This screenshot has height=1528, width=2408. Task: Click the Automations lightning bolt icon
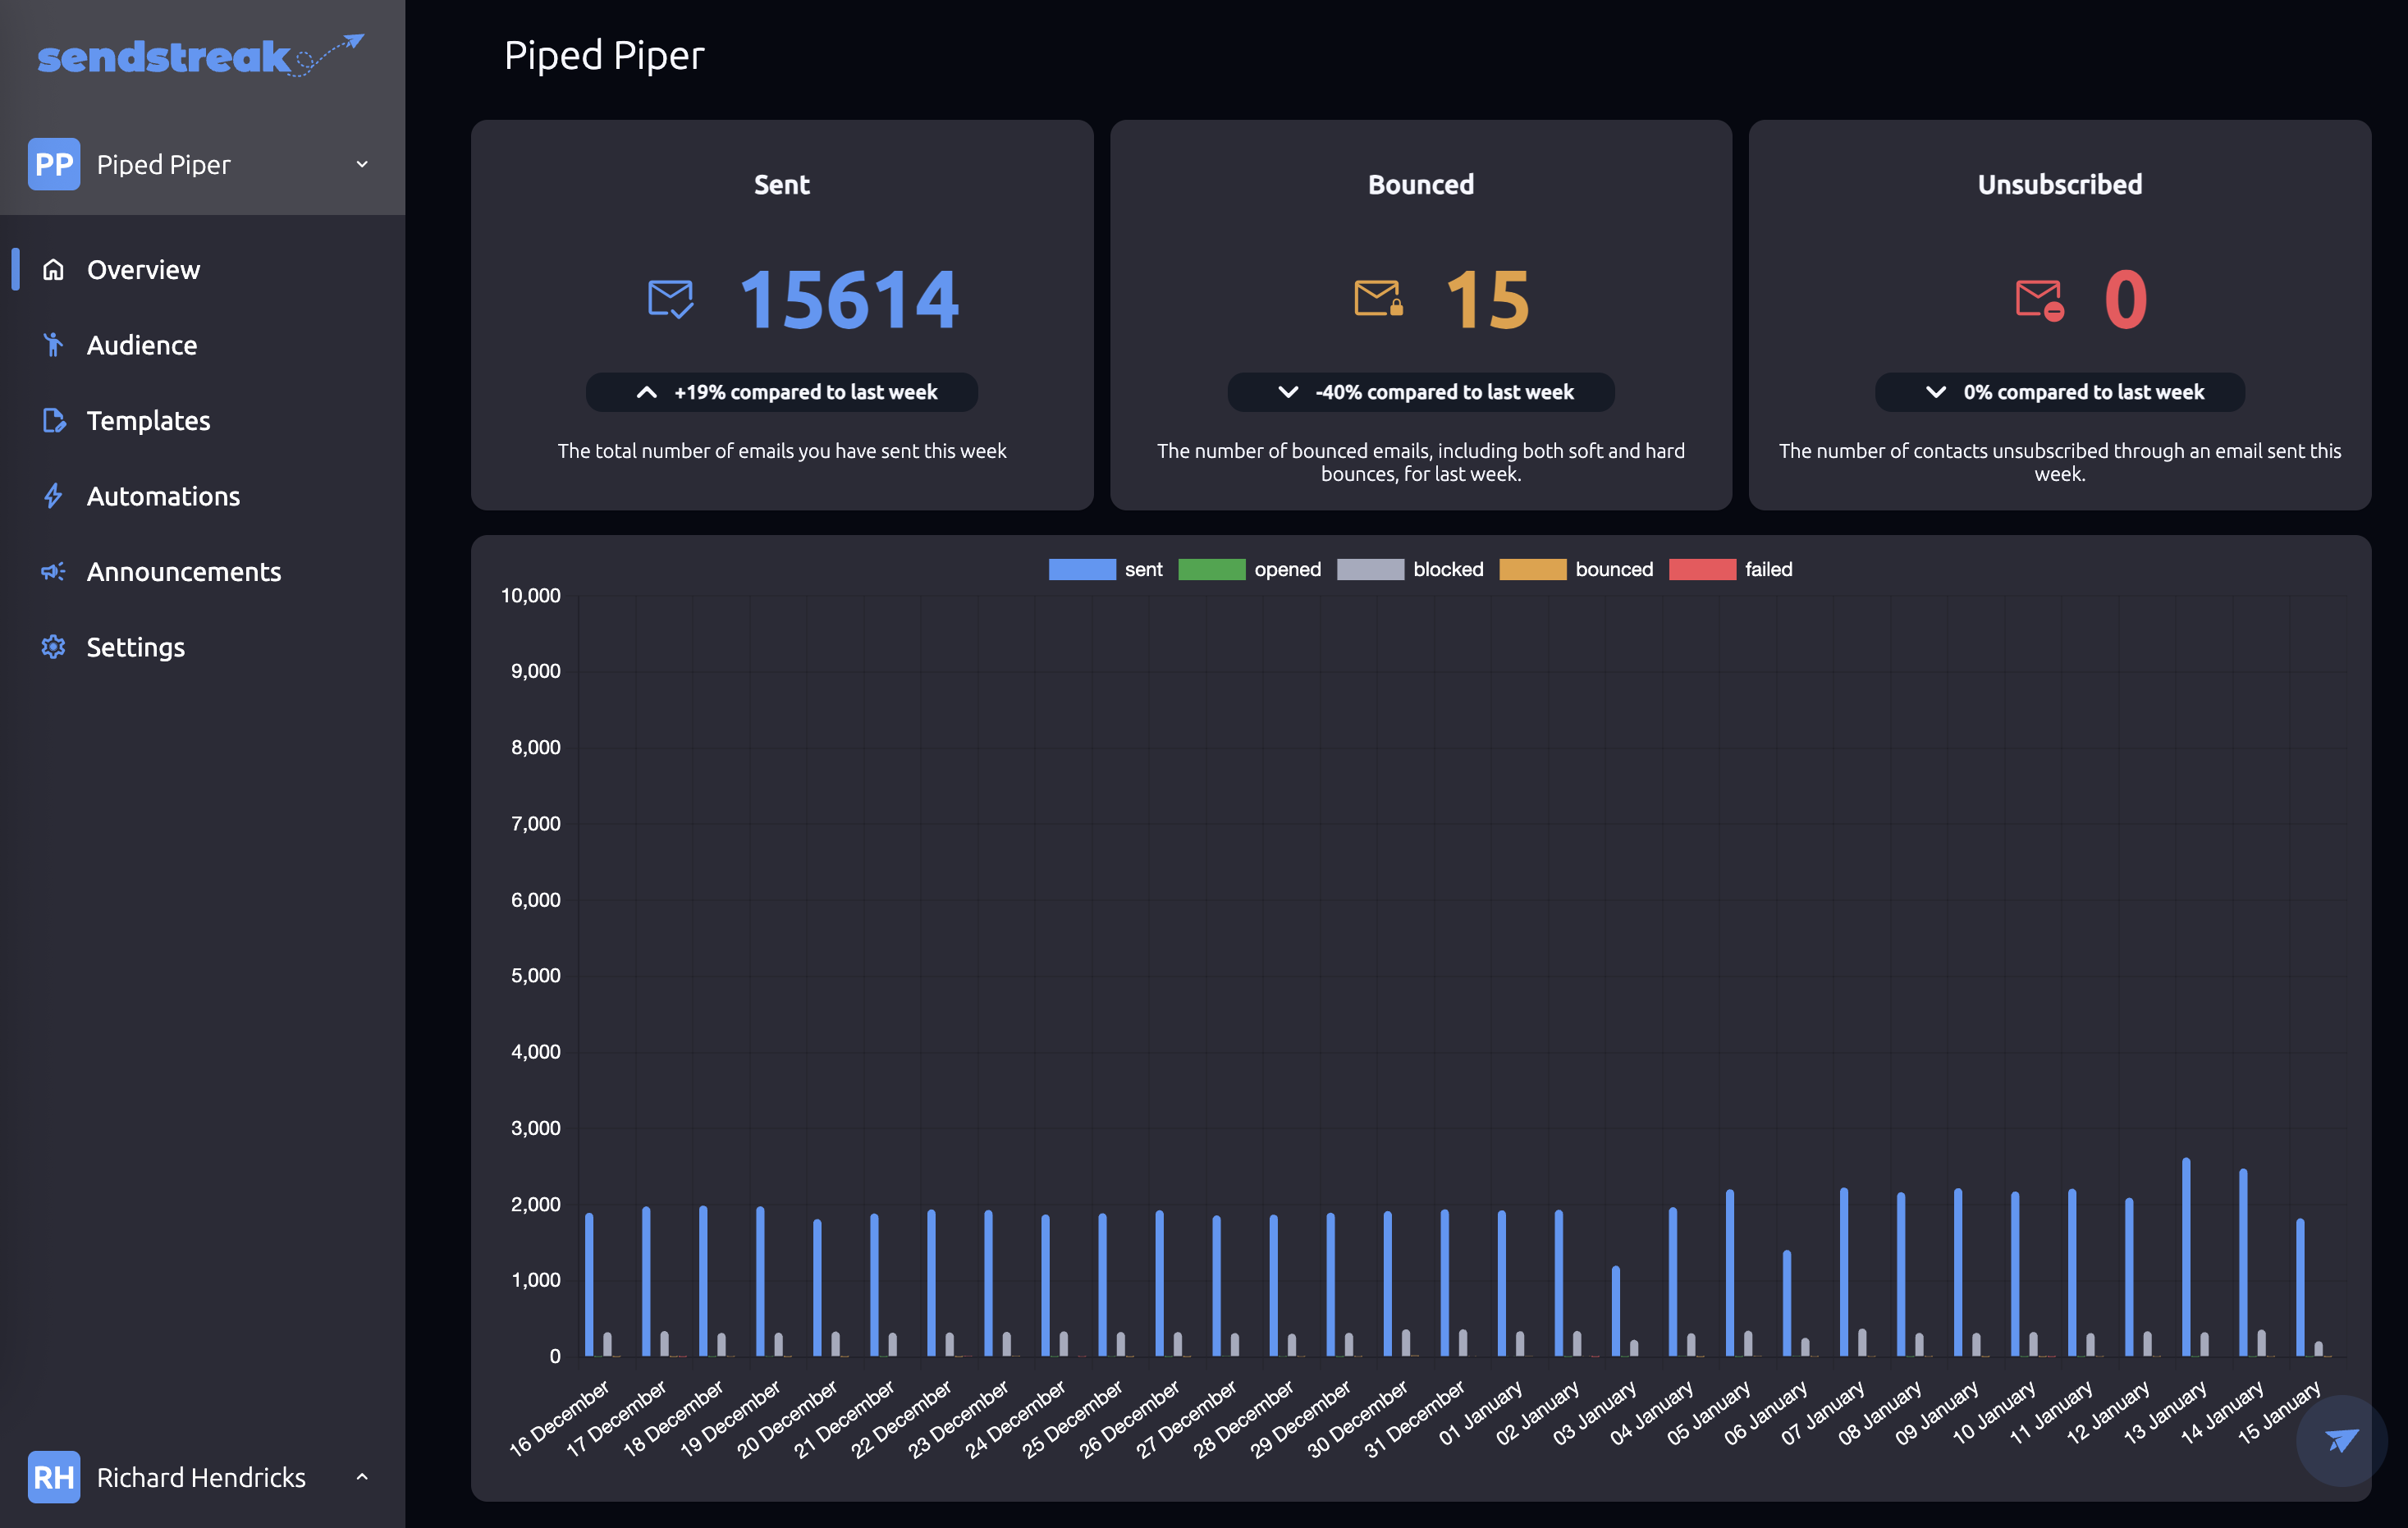coord(53,496)
